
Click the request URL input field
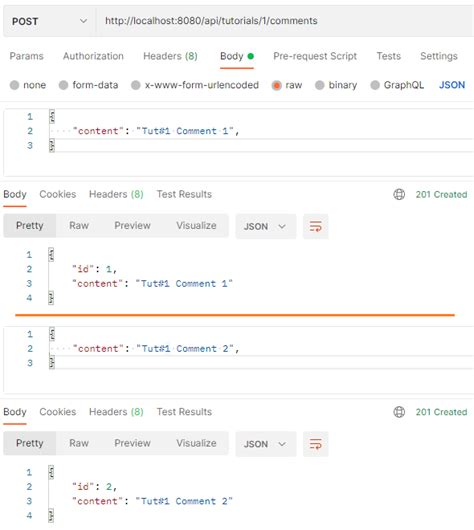click(286, 21)
